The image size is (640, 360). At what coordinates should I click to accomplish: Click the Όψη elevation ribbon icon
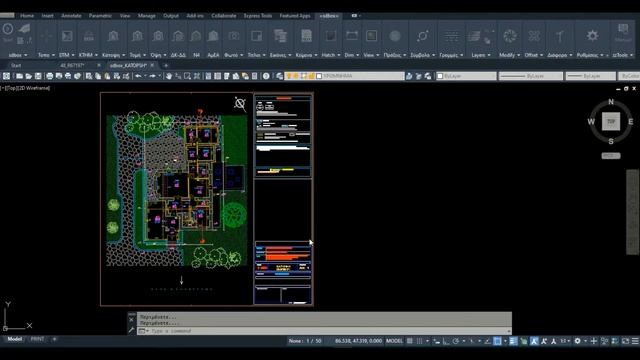point(158,36)
